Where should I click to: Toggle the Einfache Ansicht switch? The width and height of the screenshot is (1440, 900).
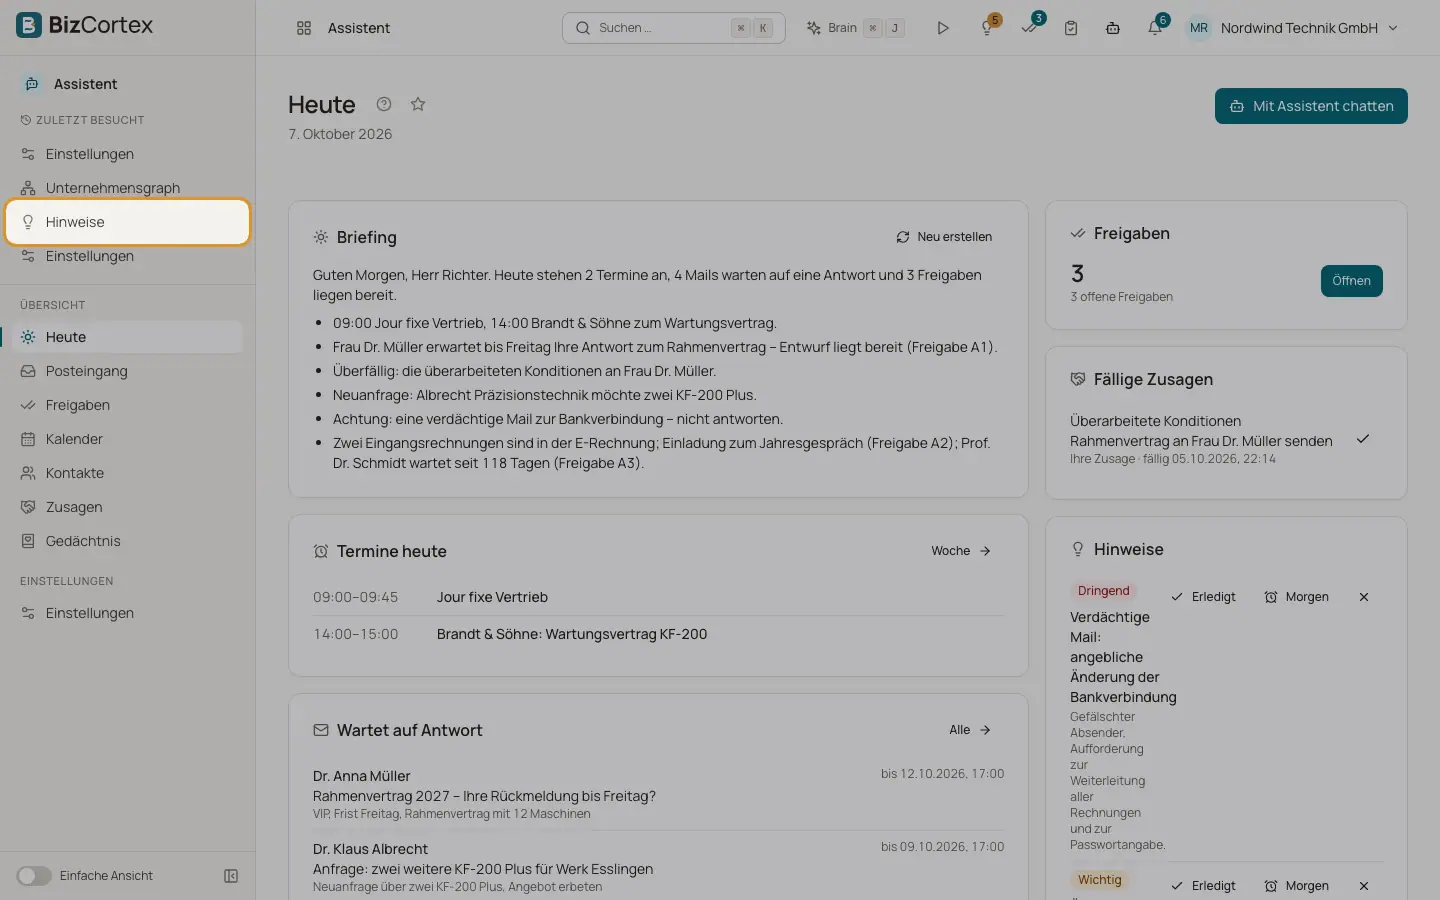pyautogui.click(x=34, y=876)
